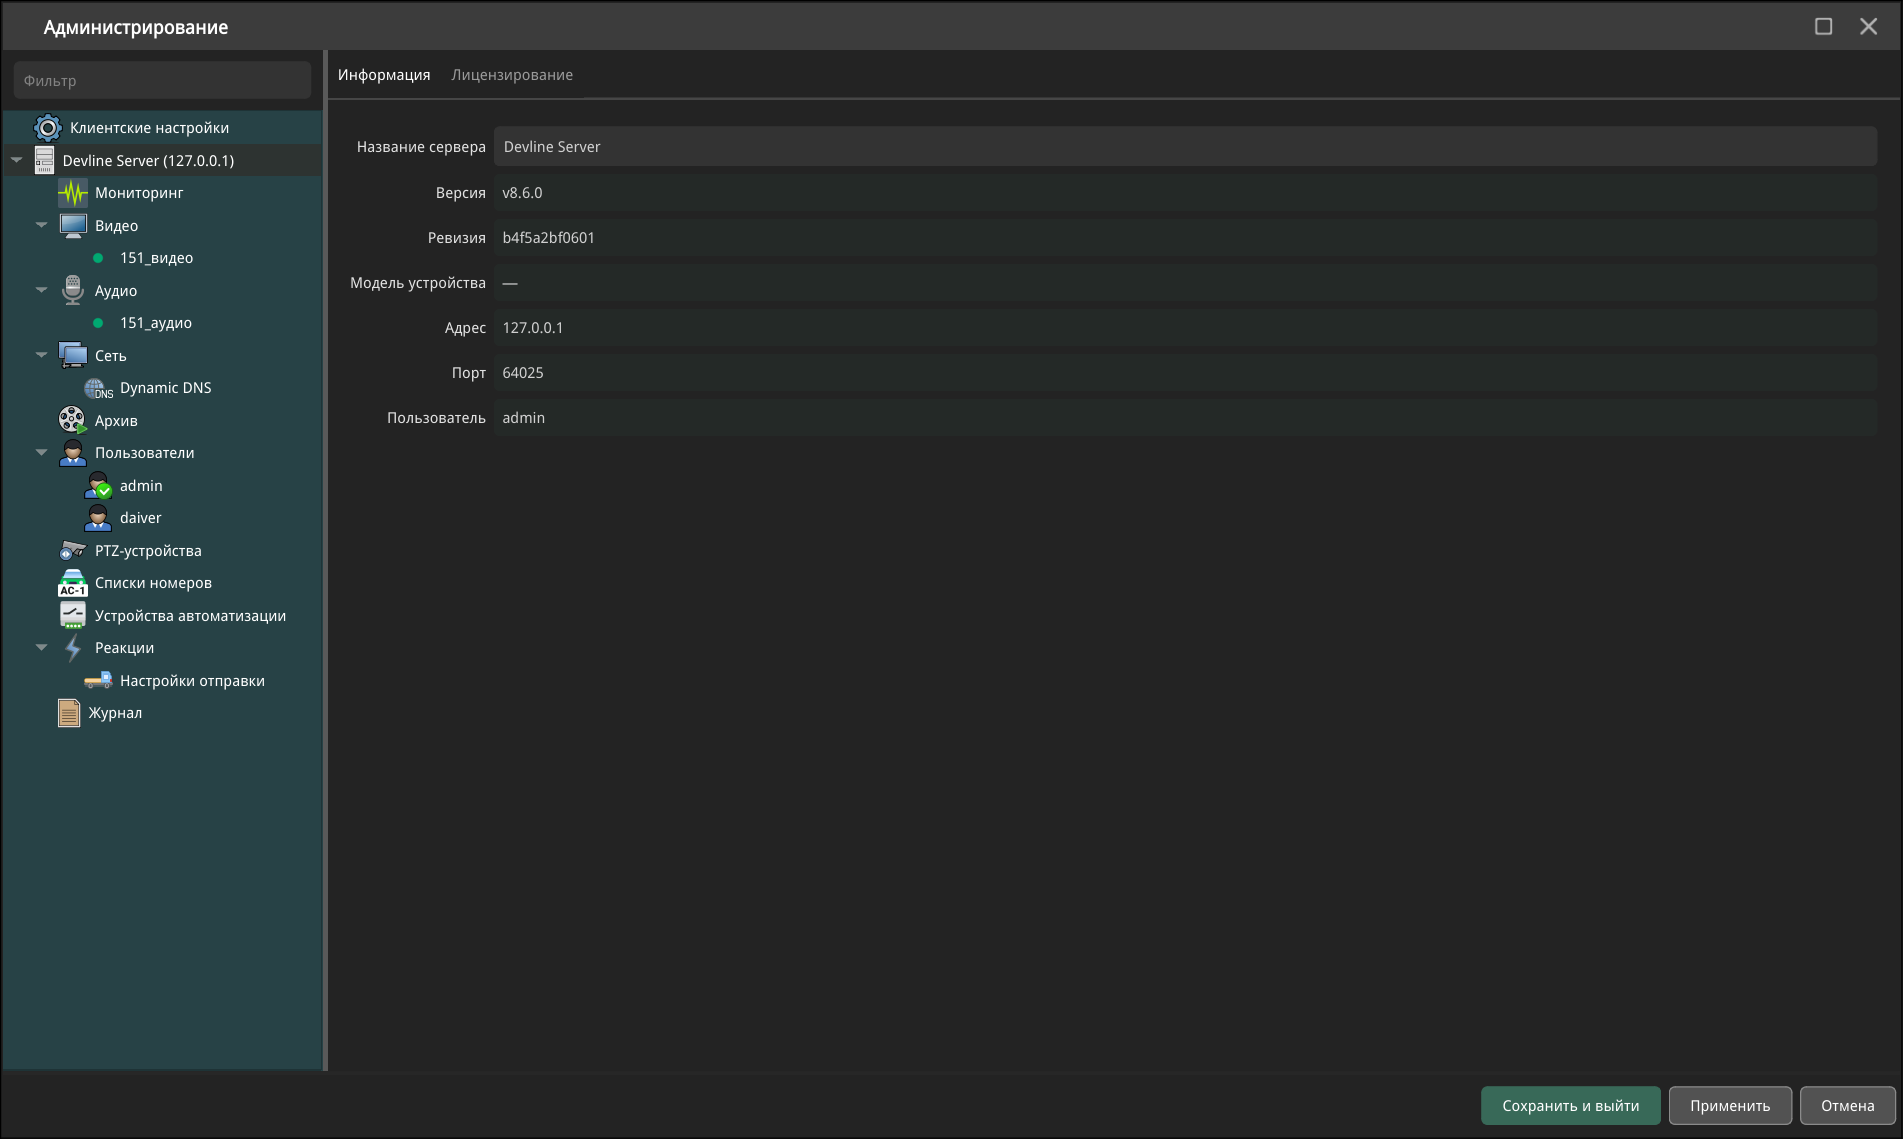Collapse the Видео tree branch

pyautogui.click(x=41, y=225)
